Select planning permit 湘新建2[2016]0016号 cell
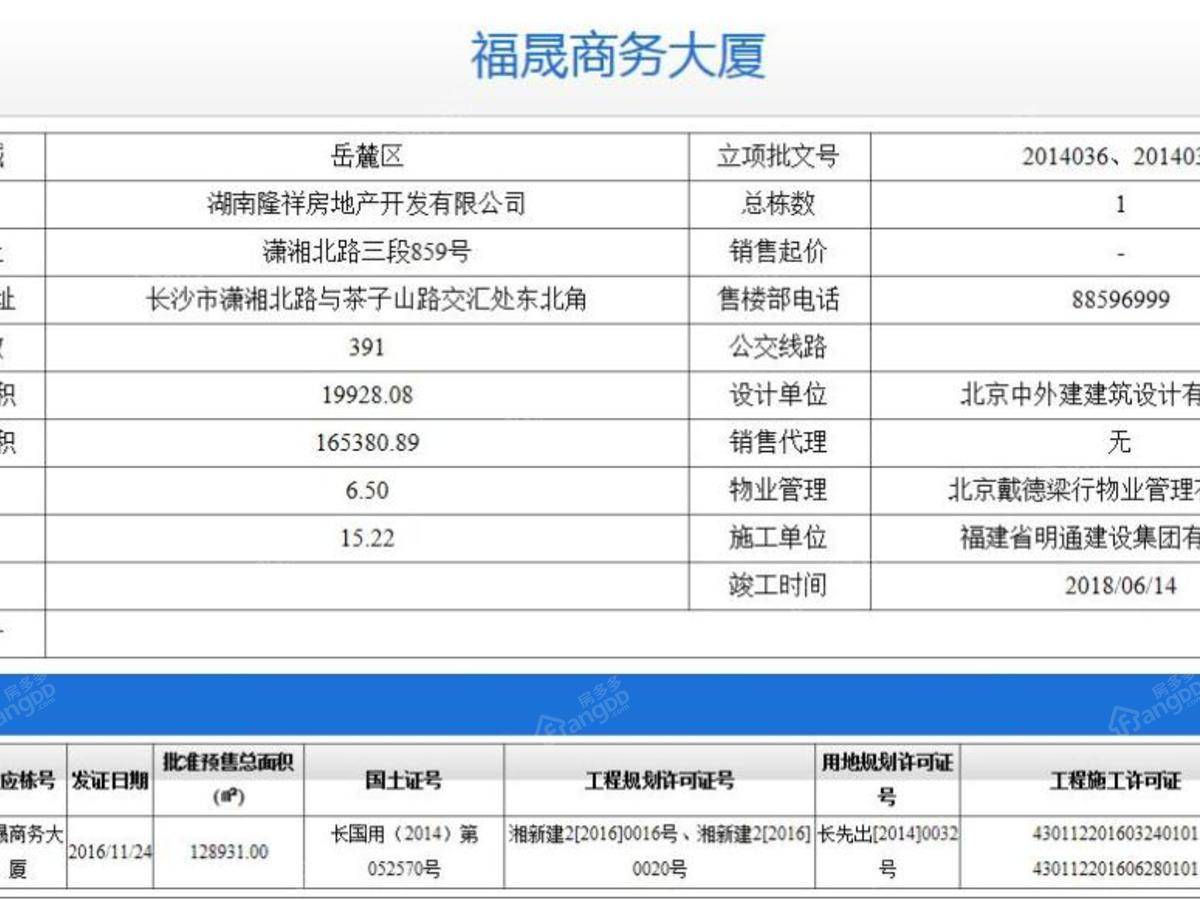This screenshot has width=1200, height=900. click(x=660, y=852)
